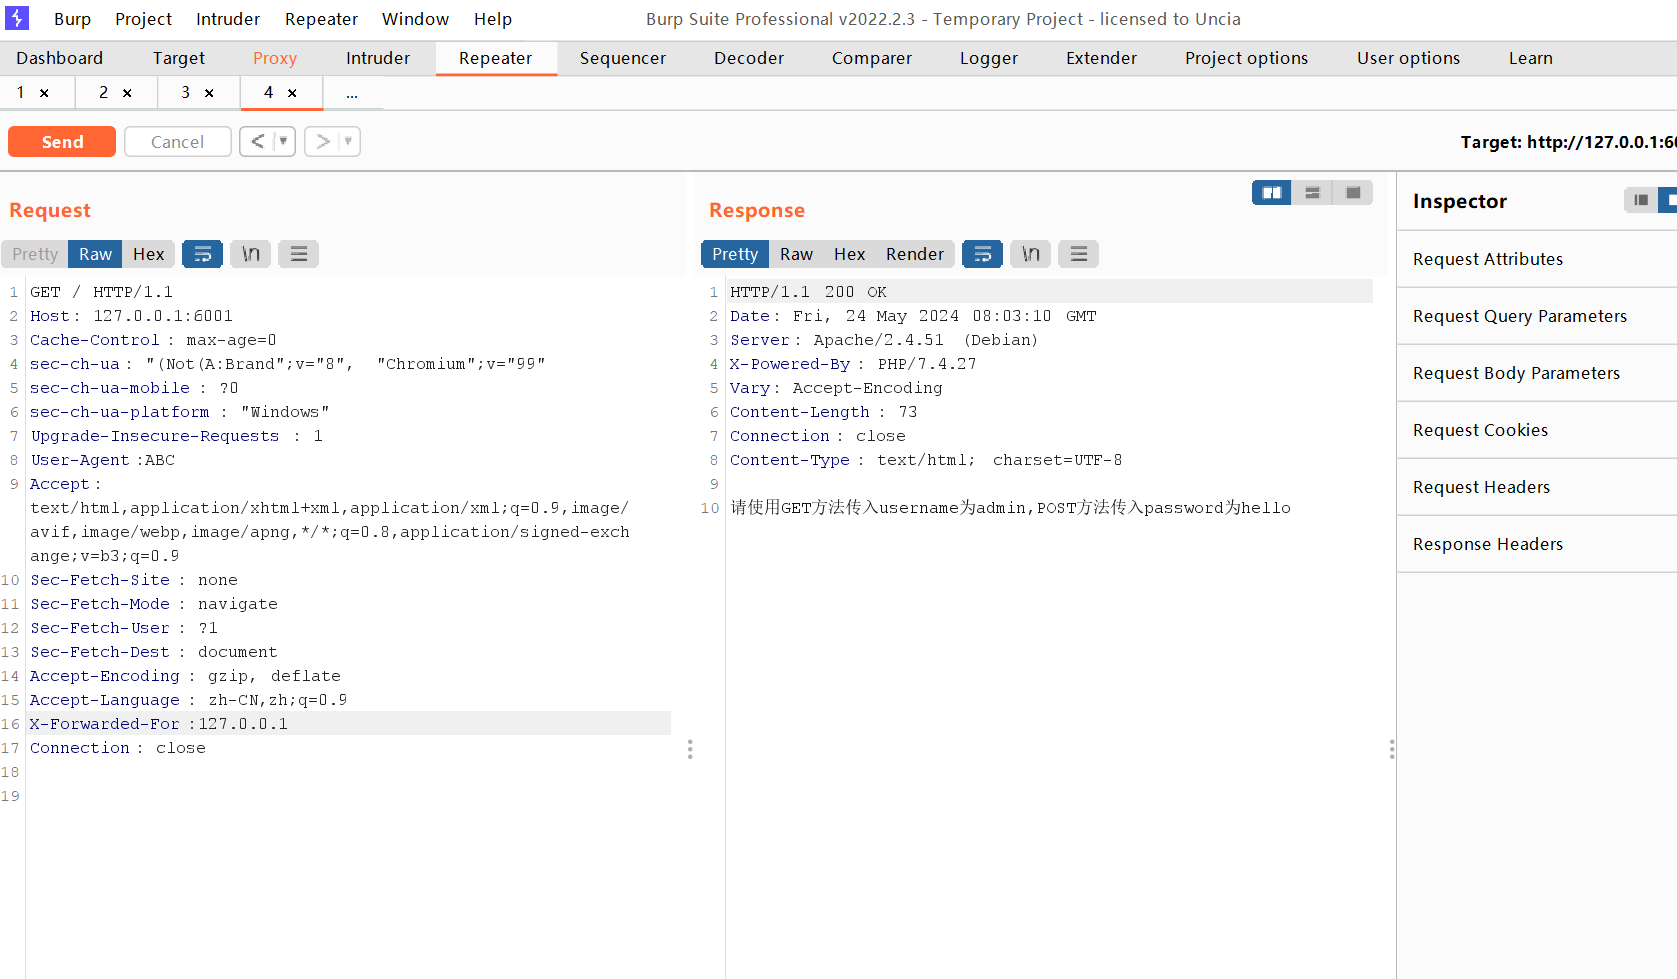Open the Project options tab
This screenshot has height=979, width=1677.
pyautogui.click(x=1246, y=58)
